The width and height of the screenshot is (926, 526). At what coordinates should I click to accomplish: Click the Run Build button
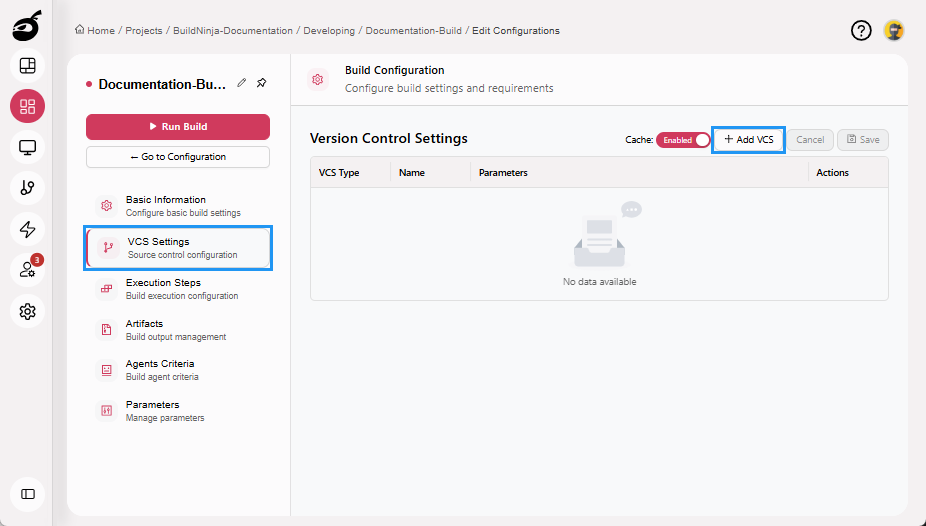click(x=178, y=126)
